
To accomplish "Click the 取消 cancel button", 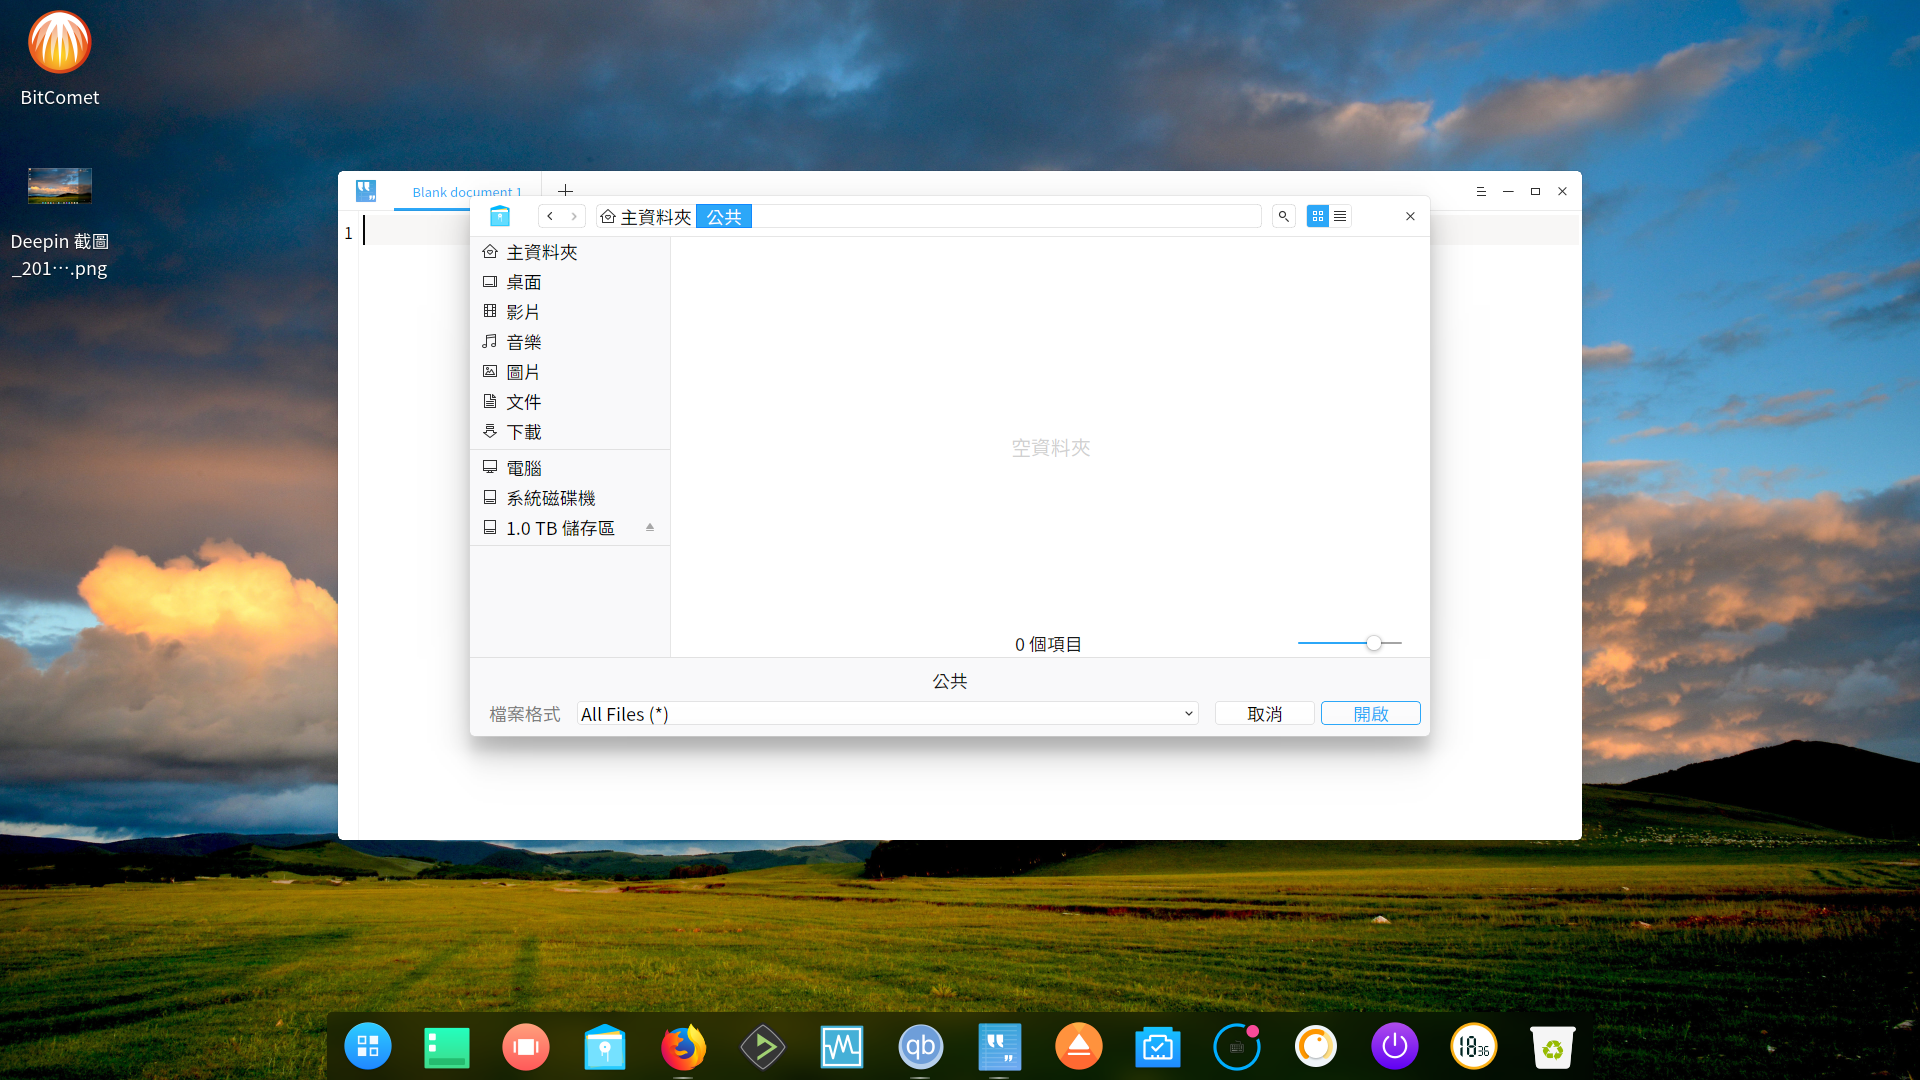I will point(1264,713).
